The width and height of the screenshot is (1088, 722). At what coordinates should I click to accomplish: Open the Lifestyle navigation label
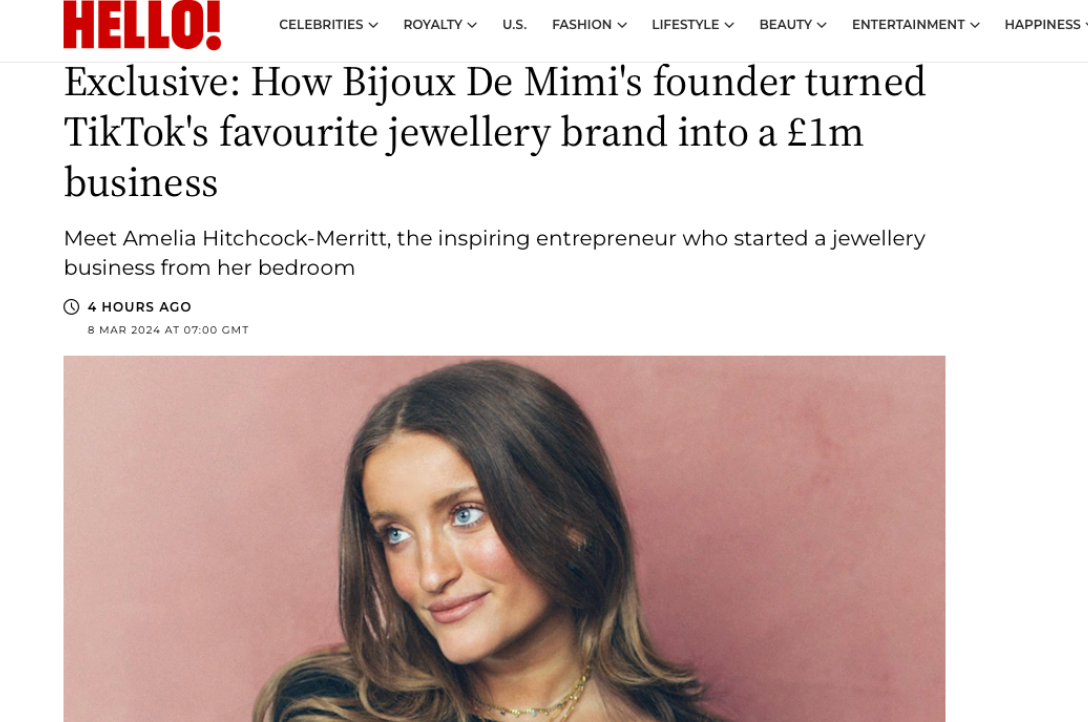click(685, 25)
